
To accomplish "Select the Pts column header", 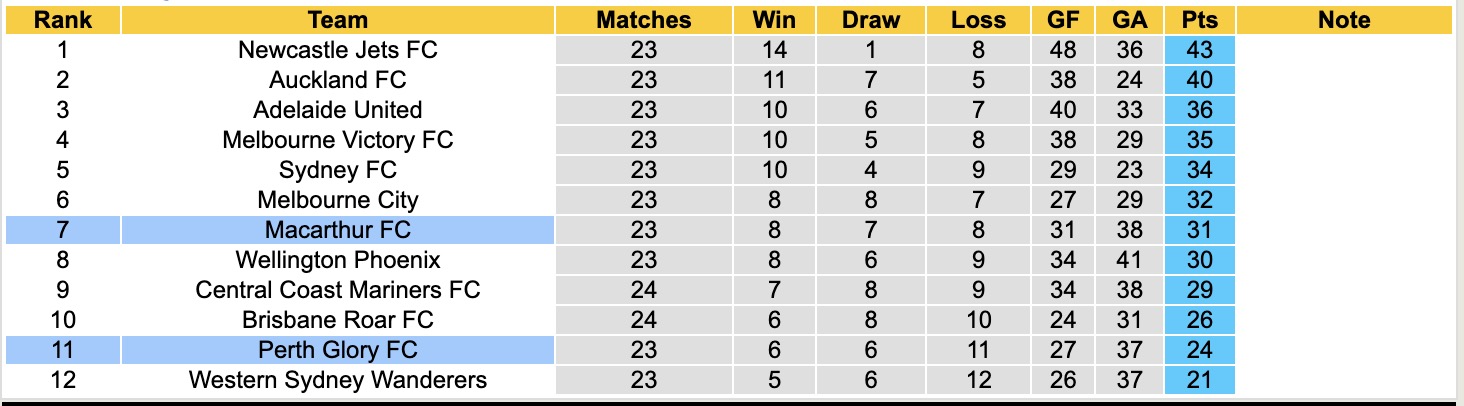I will point(1199,20).
